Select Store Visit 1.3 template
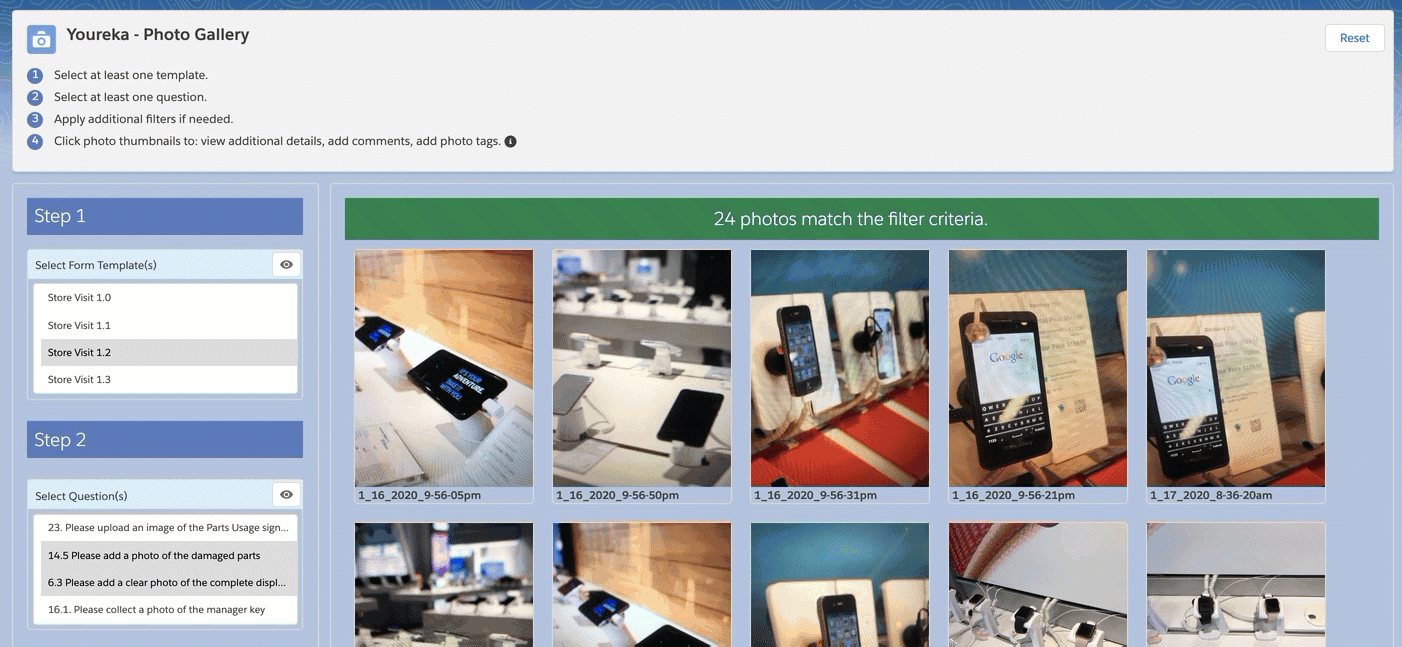The image size is (1402, 647). (x=169, y=379)
